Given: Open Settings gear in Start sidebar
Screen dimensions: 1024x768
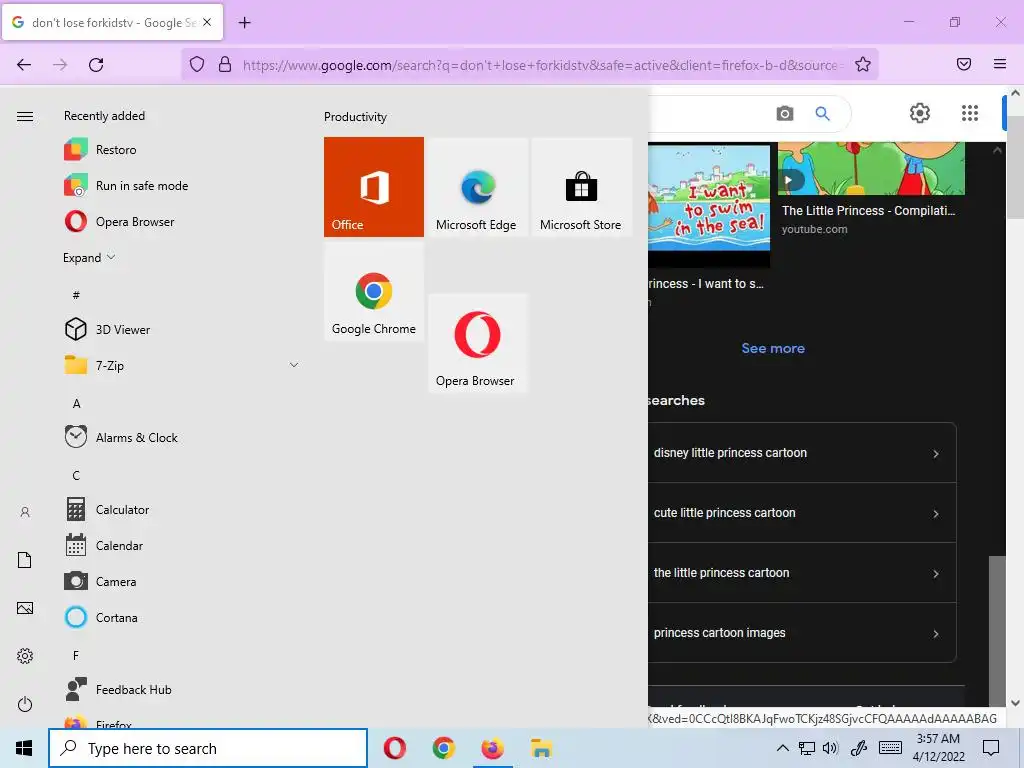Looking at the screenshot, I should coord(25,656).
